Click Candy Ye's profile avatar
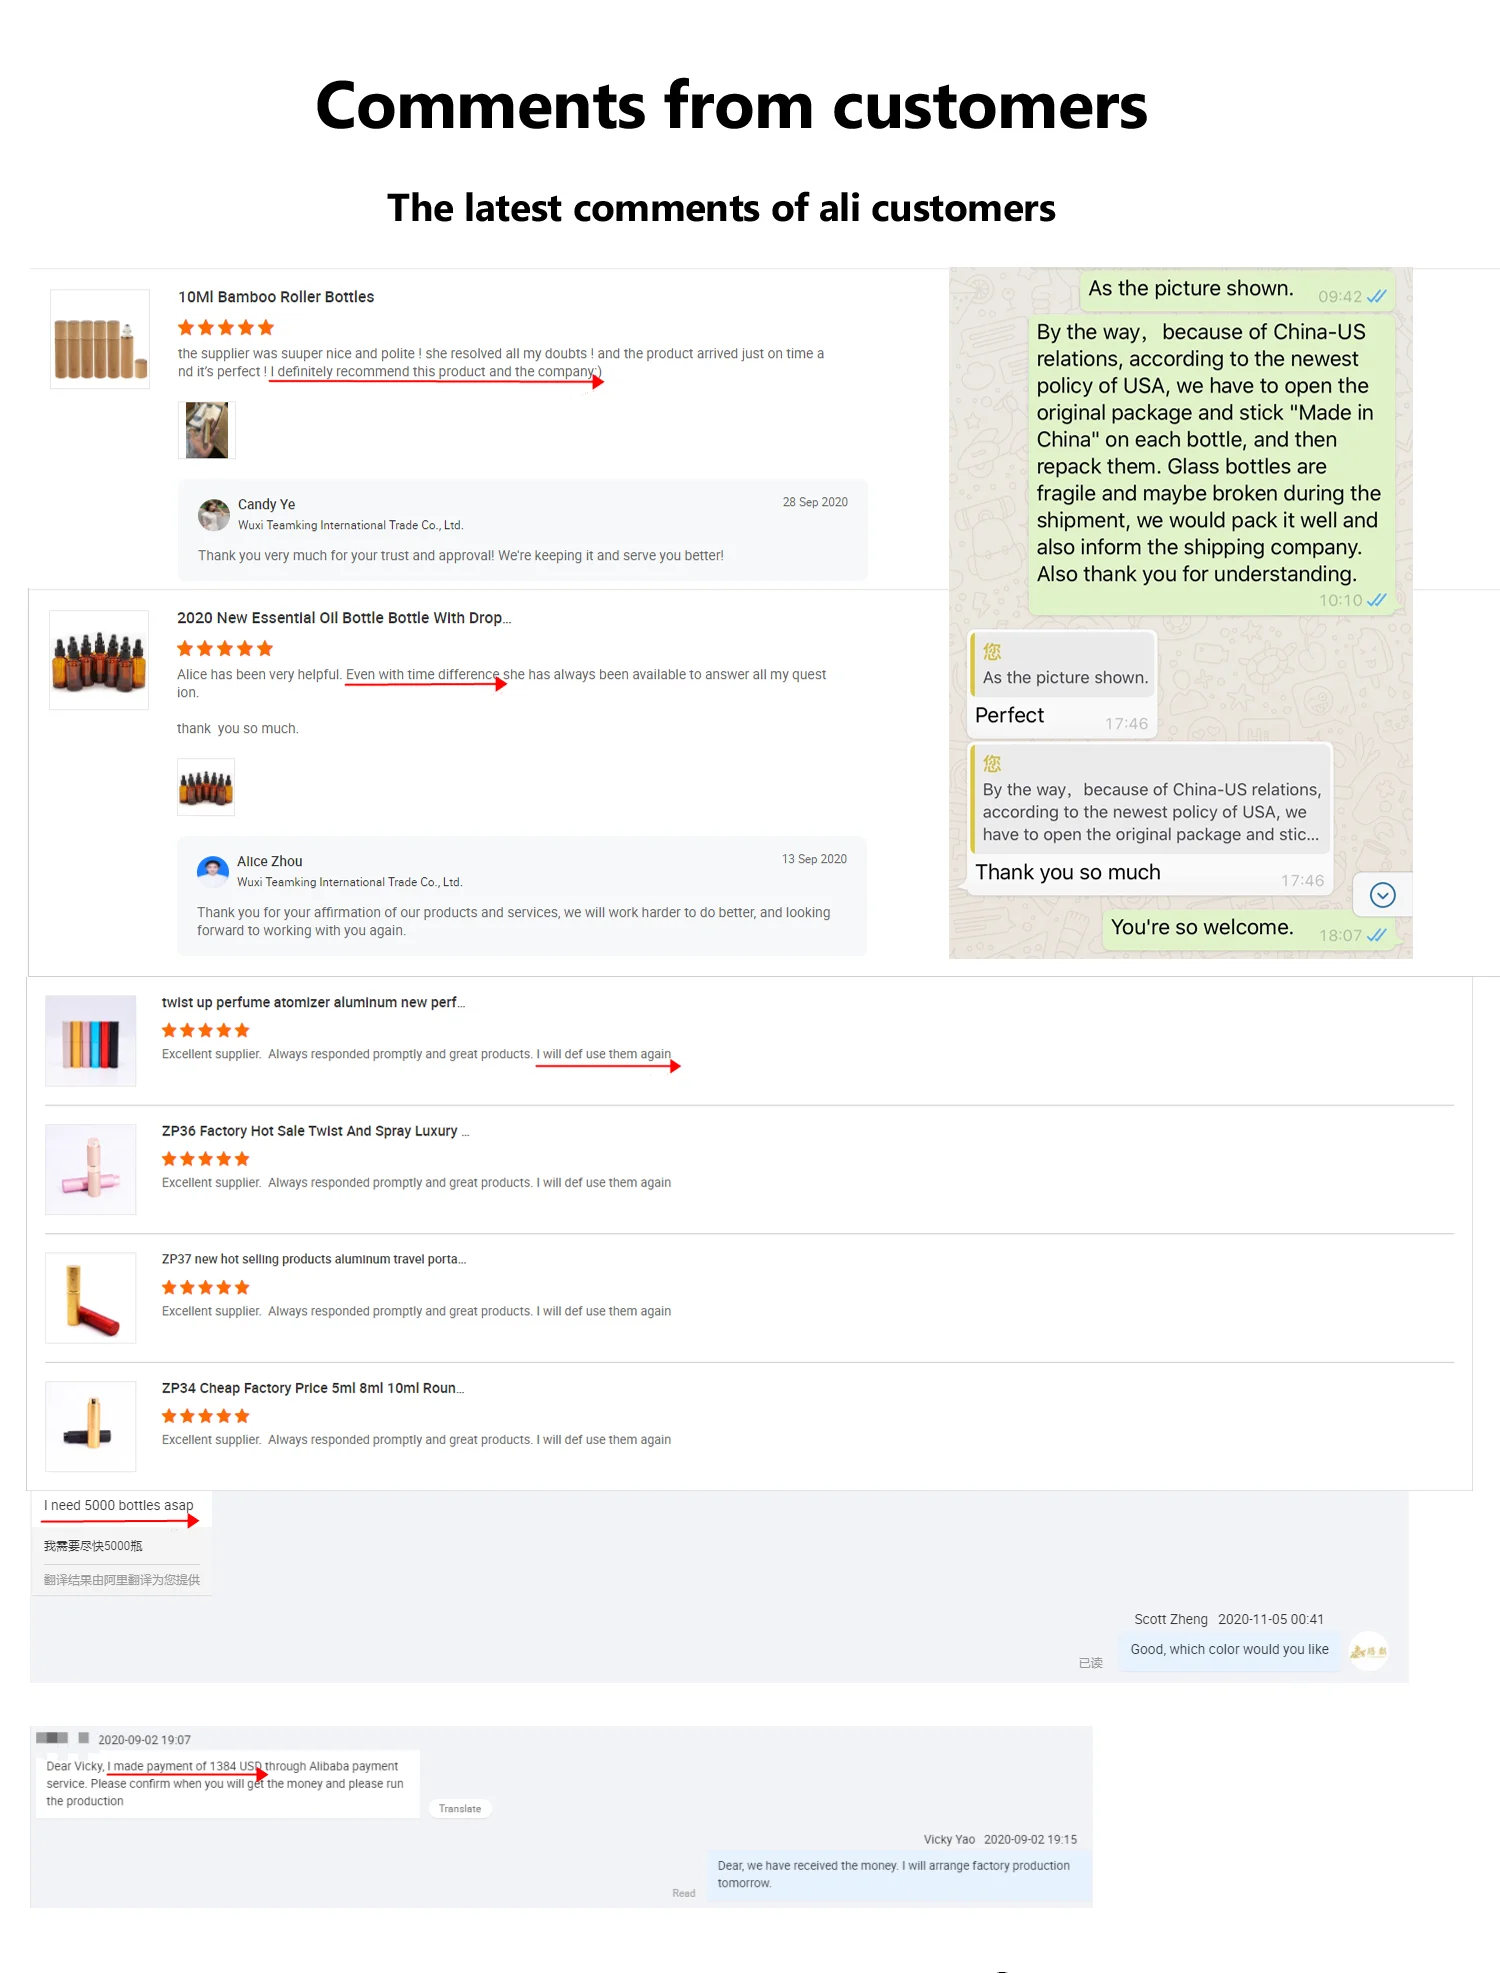 click(214, 515)
